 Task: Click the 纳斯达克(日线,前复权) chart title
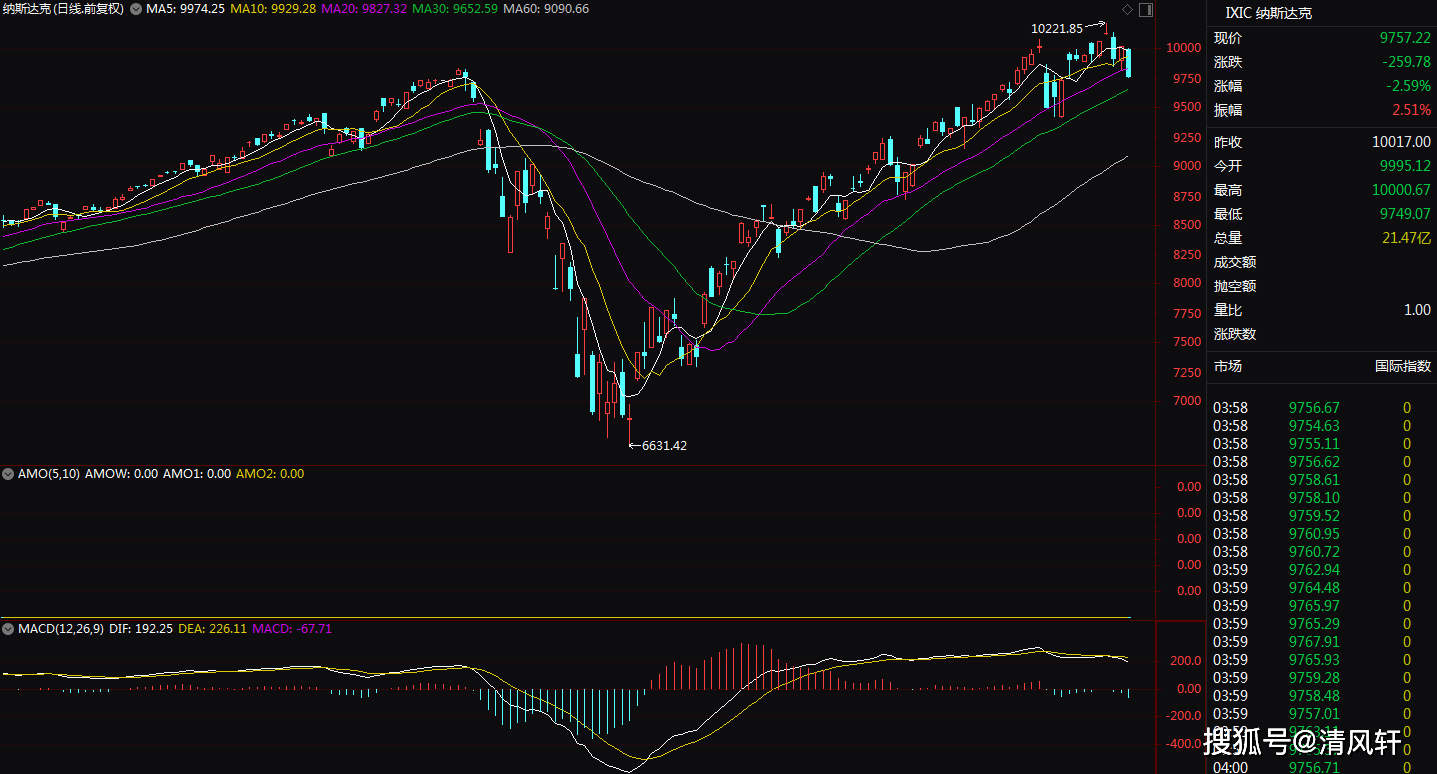click(x=64, y=9)
